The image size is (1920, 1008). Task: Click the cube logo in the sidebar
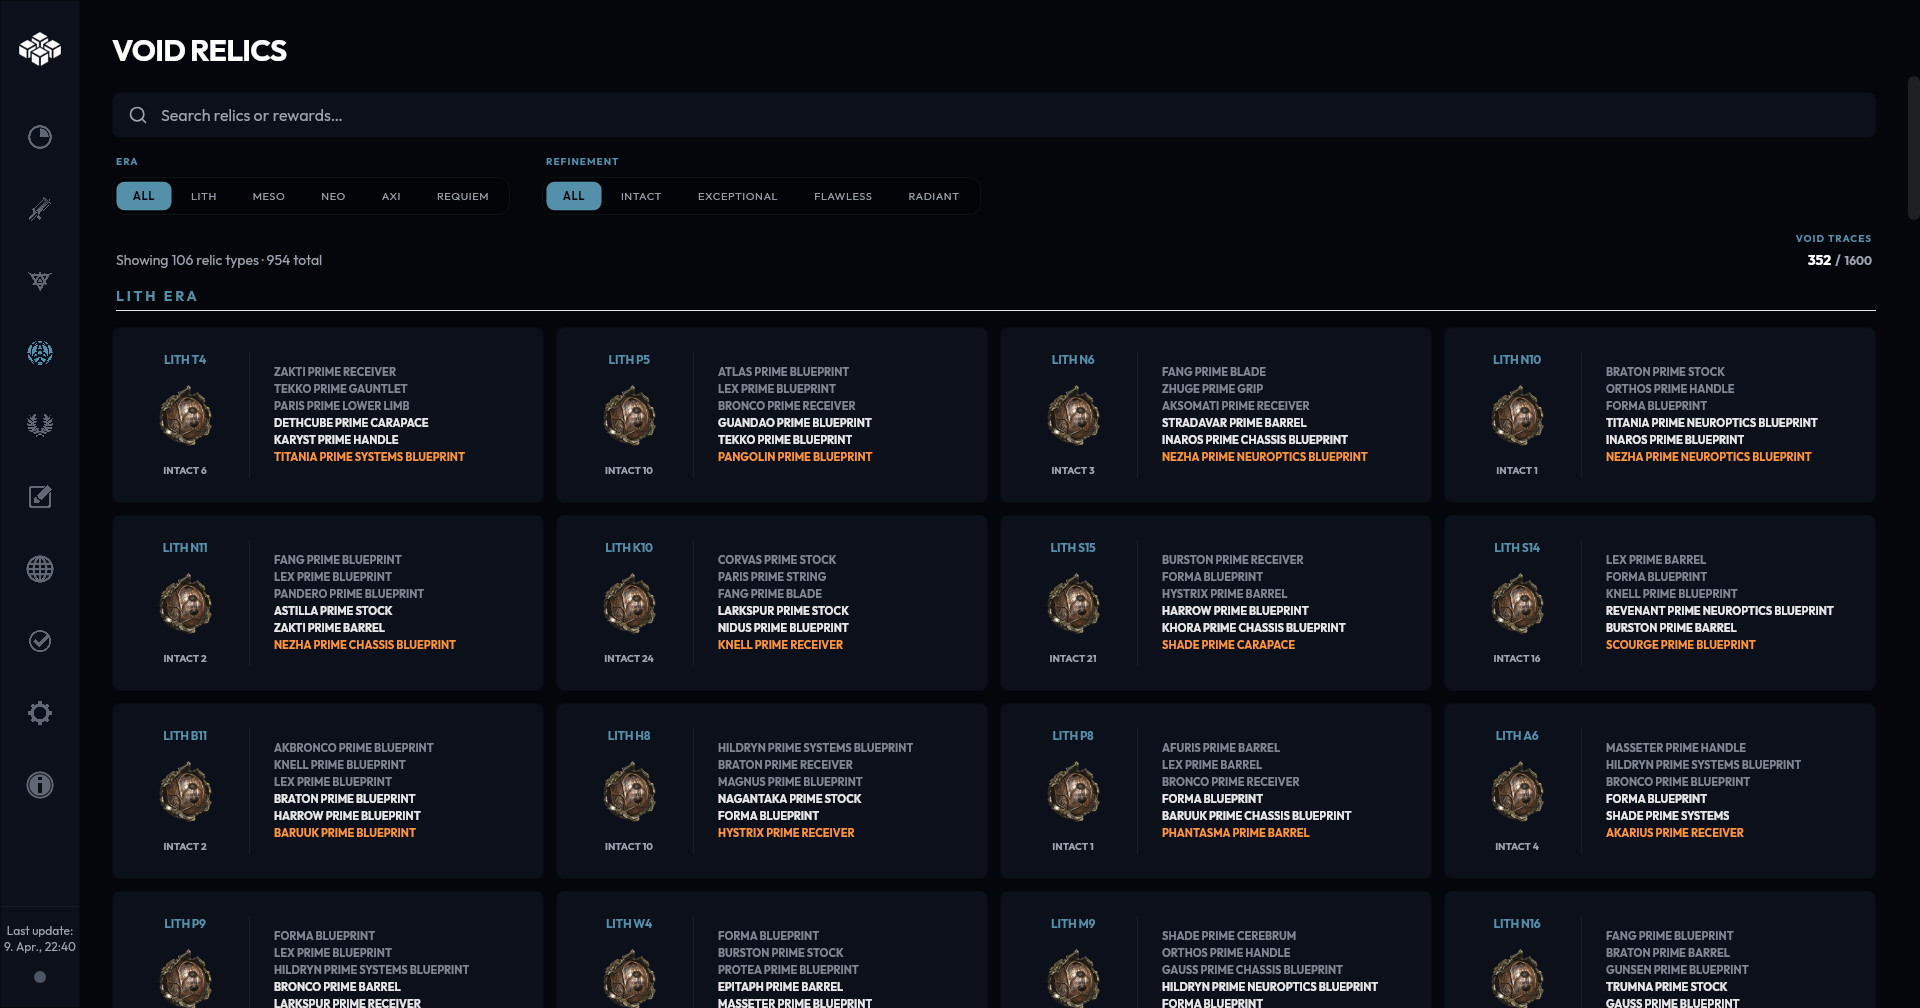pos(40,49)
